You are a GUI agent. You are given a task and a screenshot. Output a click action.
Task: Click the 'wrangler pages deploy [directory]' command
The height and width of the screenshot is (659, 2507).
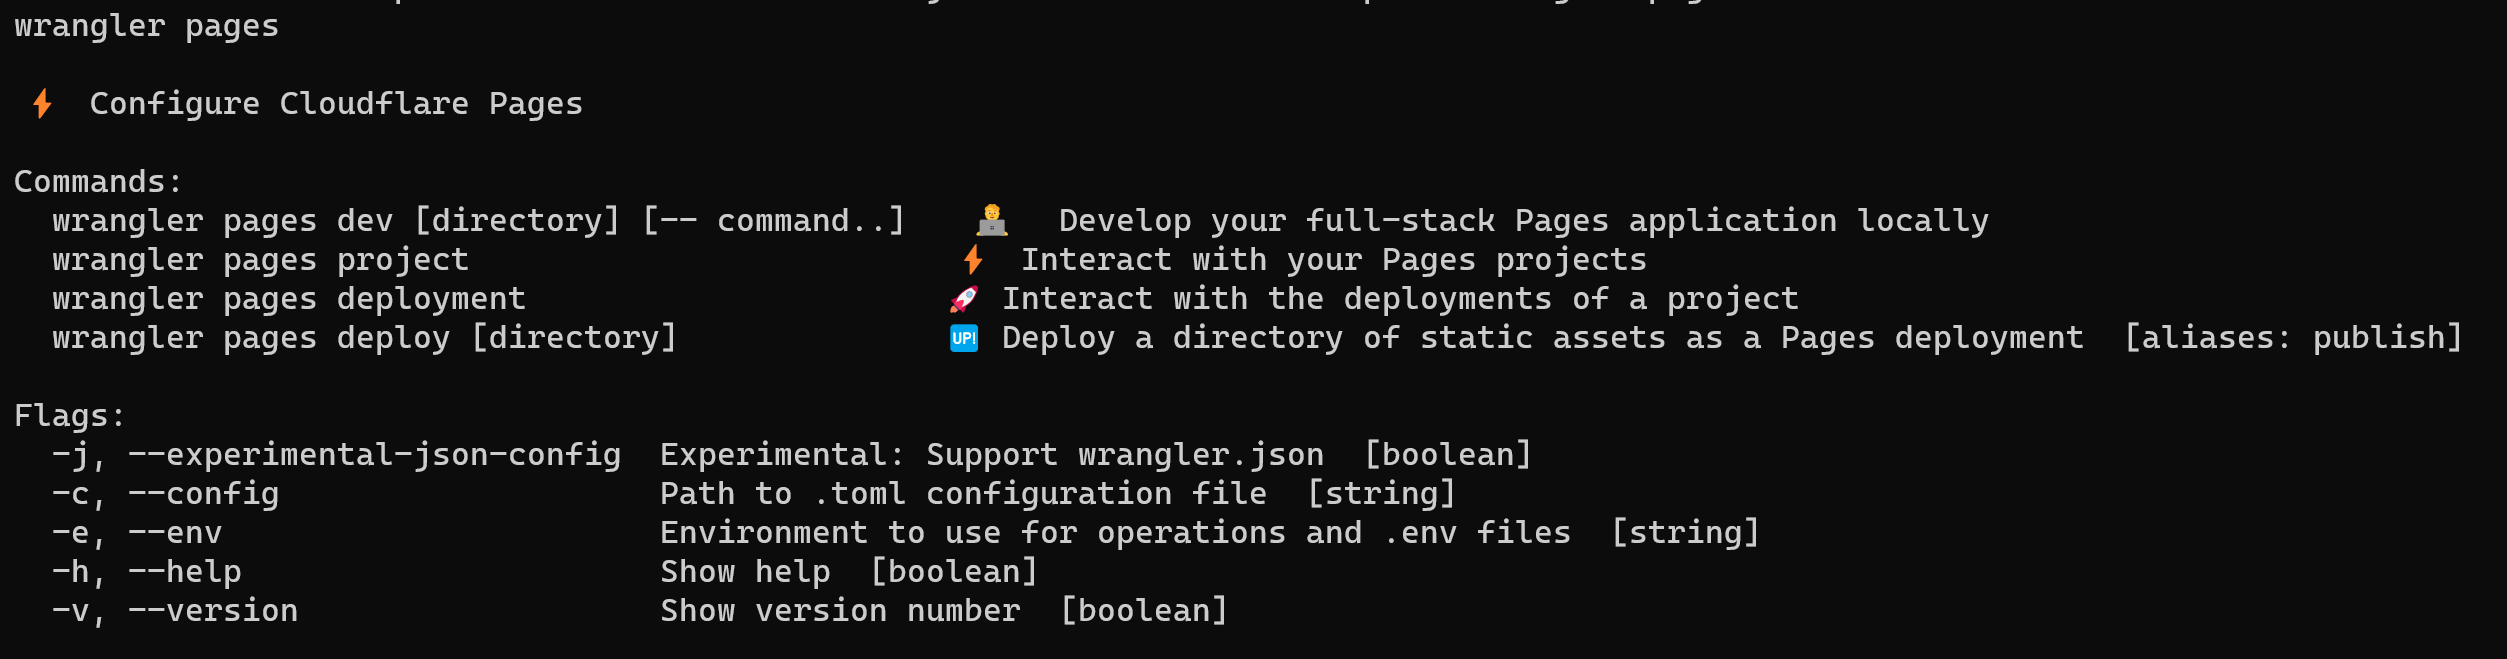(x=364, y=338)
